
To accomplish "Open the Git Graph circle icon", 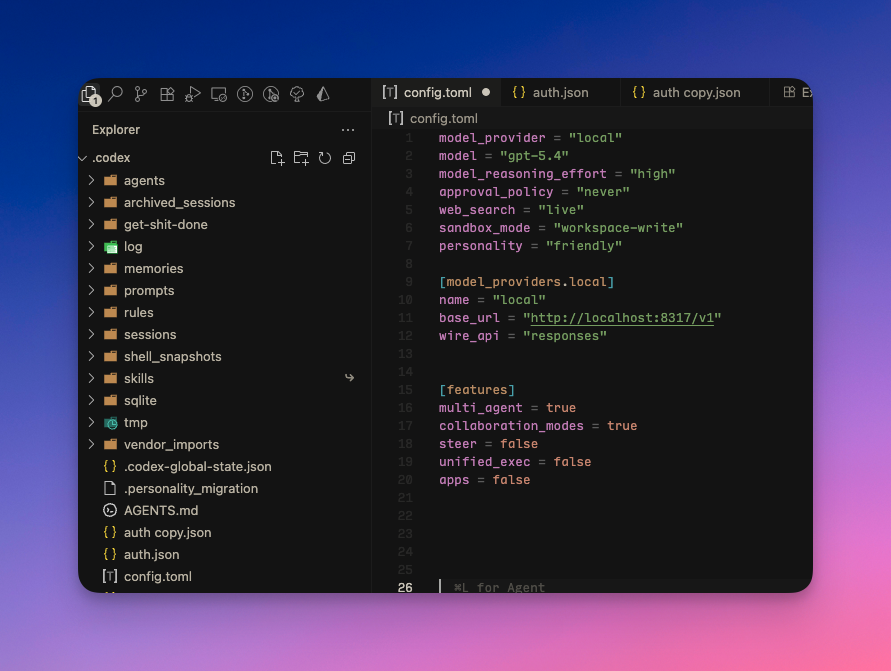I will pos(245,94).
